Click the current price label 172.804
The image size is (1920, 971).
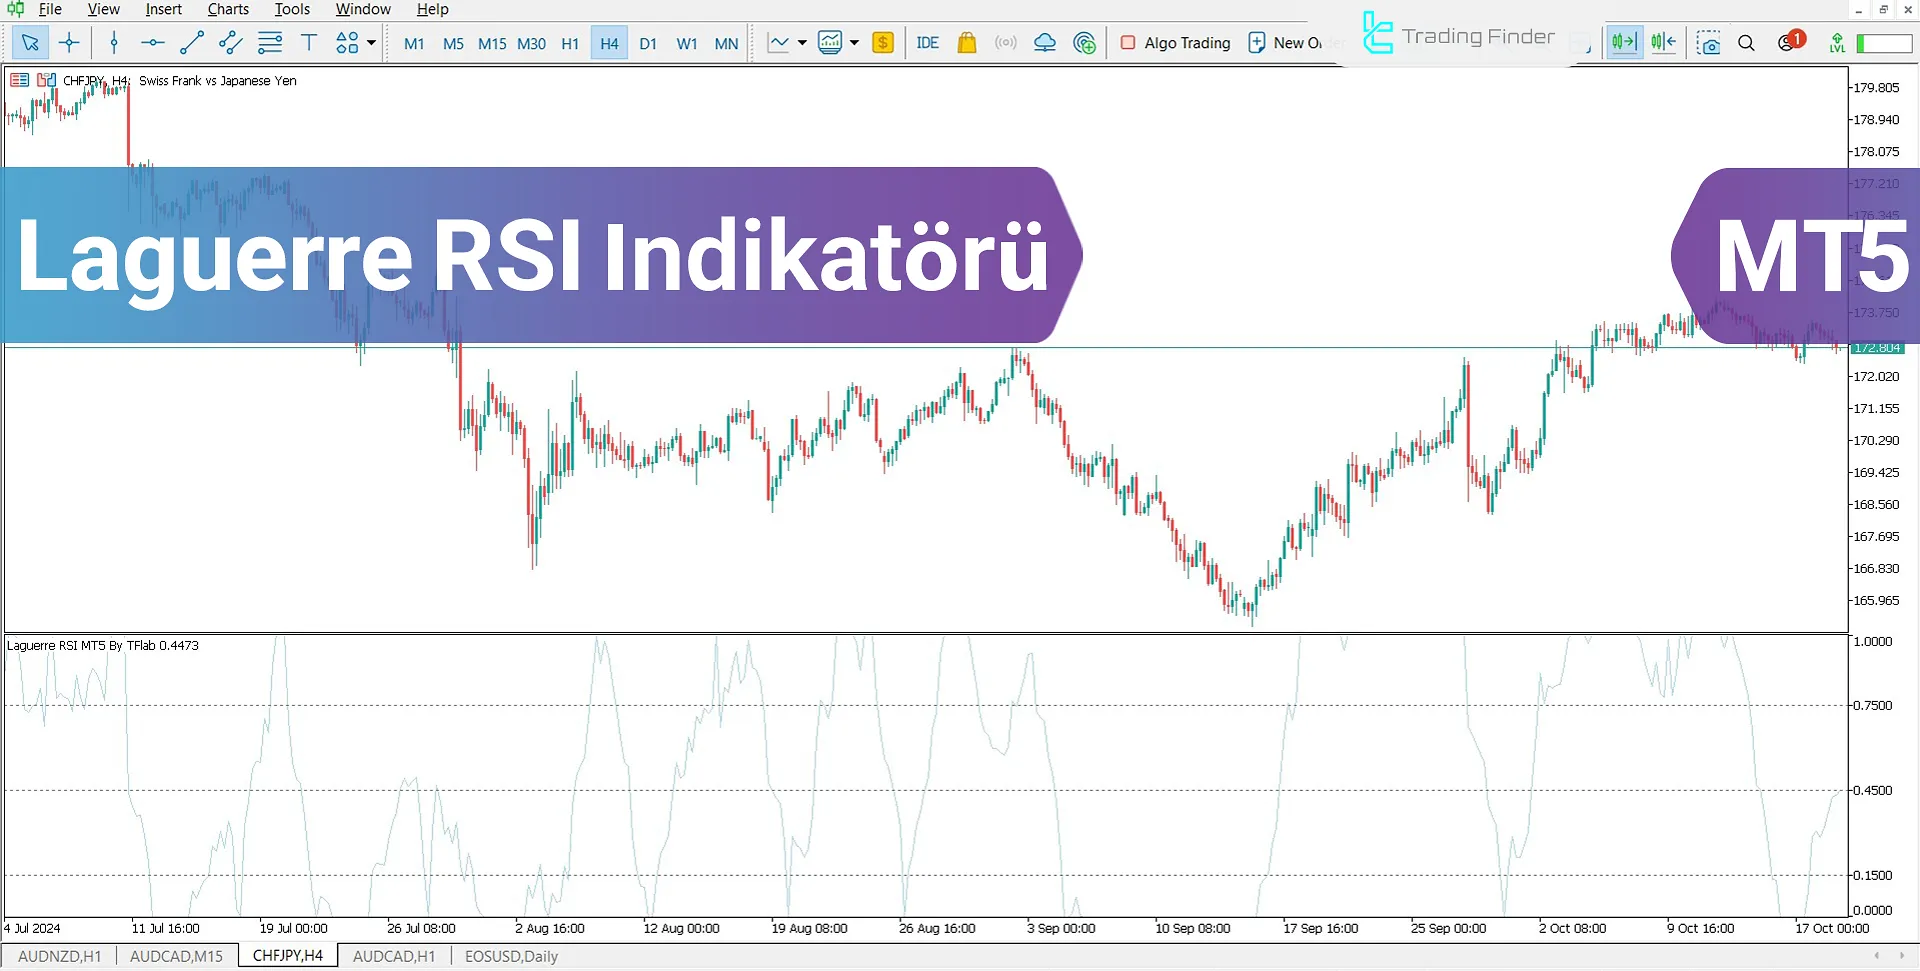(x=1877, y=348)
